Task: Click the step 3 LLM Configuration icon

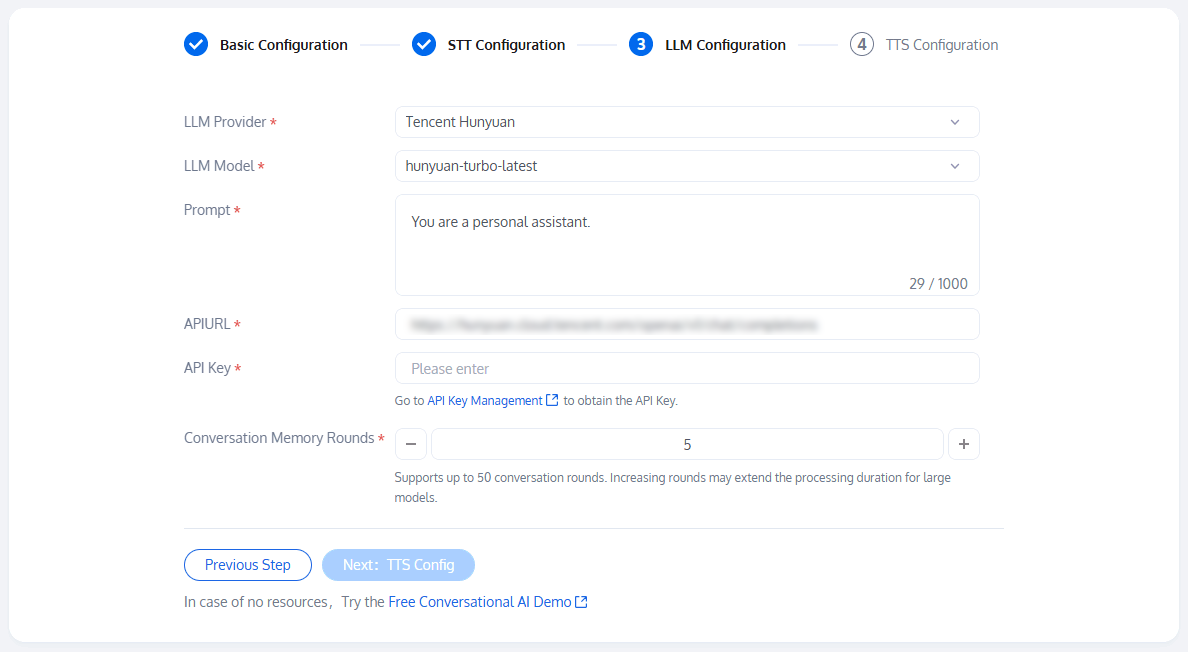Action: 641,44
